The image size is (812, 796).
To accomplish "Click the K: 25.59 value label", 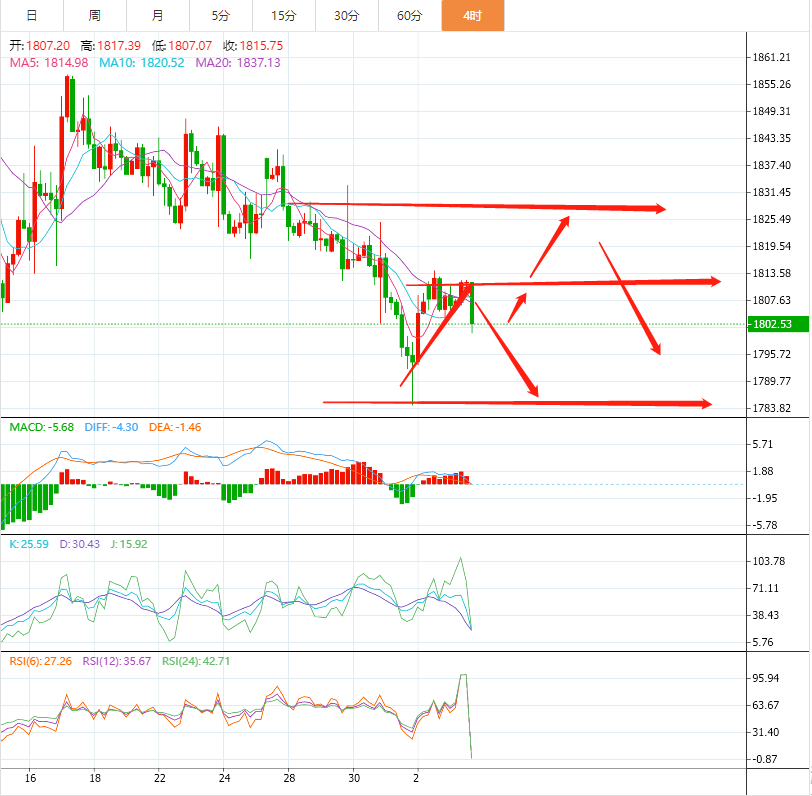I will 29,544.
